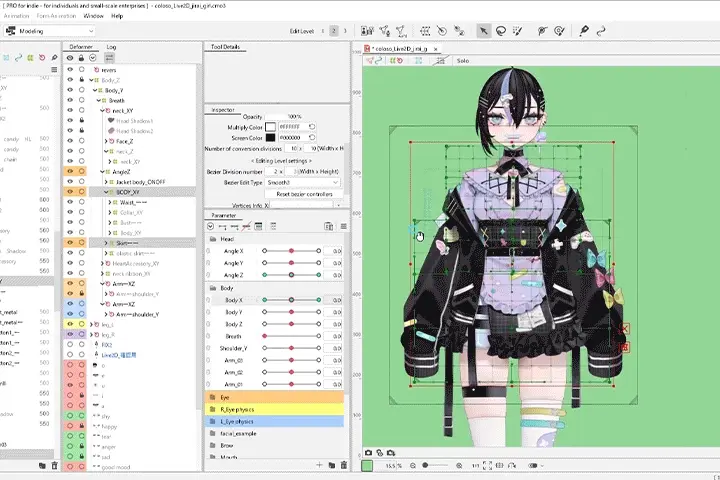Click the Parameter panel hamburger menu icon
Image resolution: width=720 pixels, height=480 pixels.
click(343, 226)
